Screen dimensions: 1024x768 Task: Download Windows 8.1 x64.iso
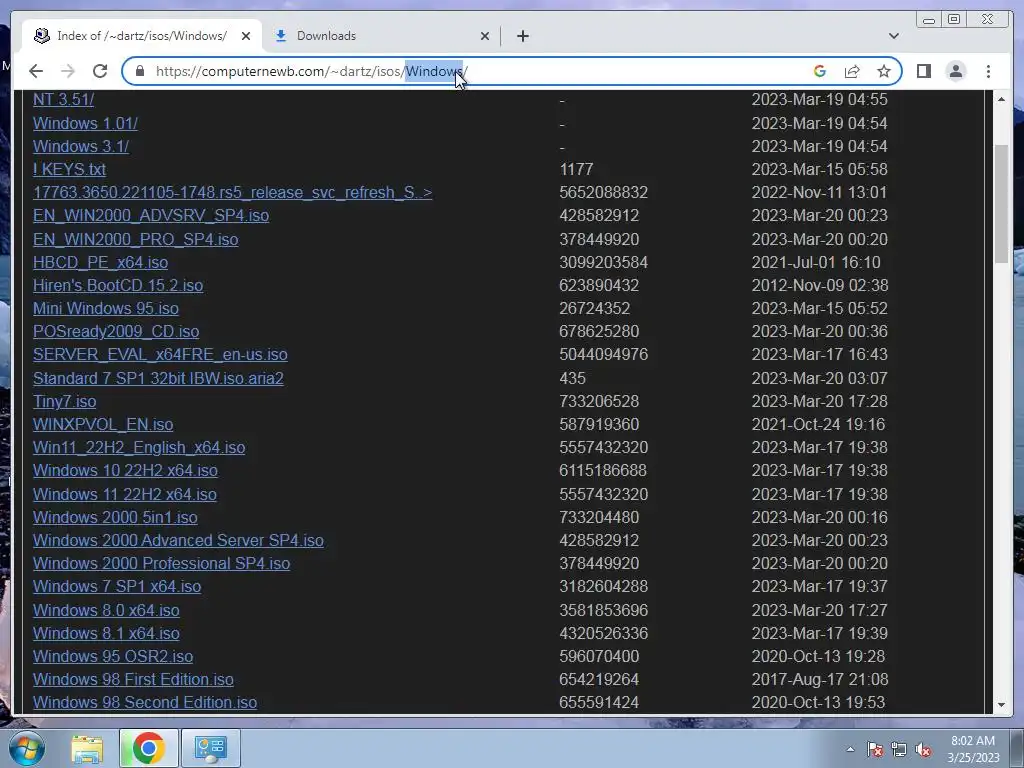click(x=106, y=633)
